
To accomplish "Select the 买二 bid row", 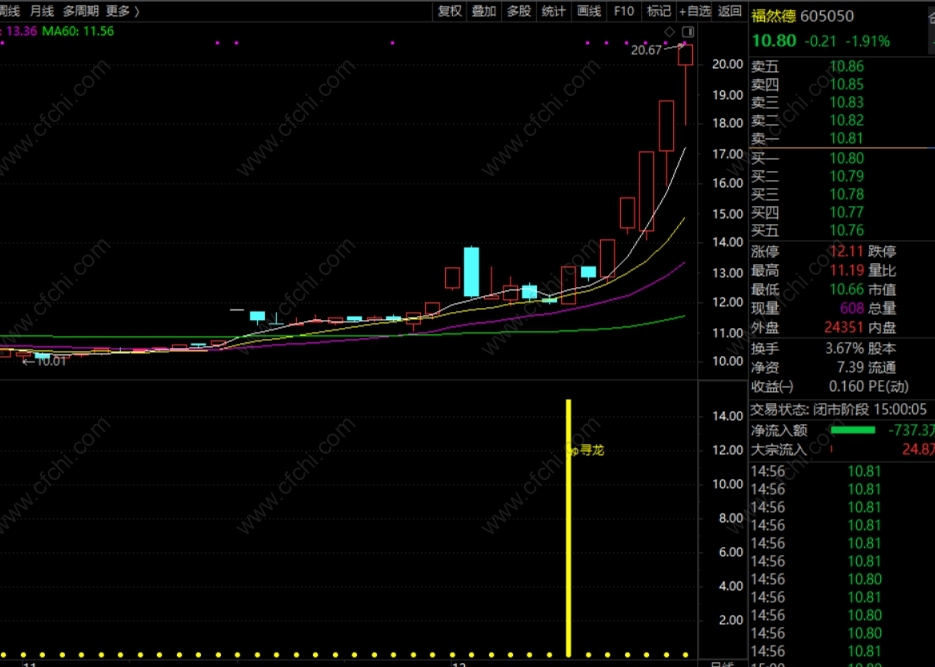I will [x=841, y=176].
